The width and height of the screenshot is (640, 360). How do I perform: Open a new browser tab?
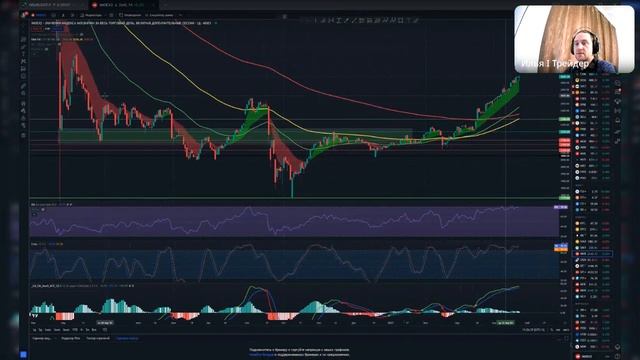click(165, 4)
